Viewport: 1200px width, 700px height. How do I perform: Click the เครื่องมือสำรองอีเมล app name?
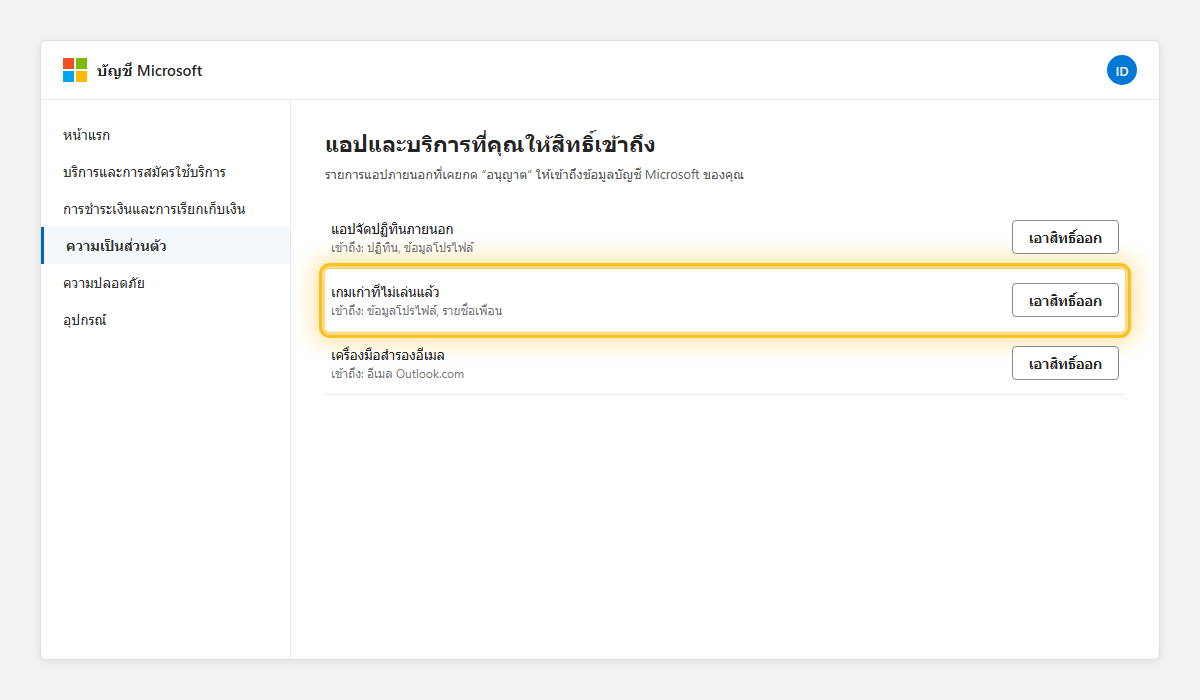coord(388,355)
